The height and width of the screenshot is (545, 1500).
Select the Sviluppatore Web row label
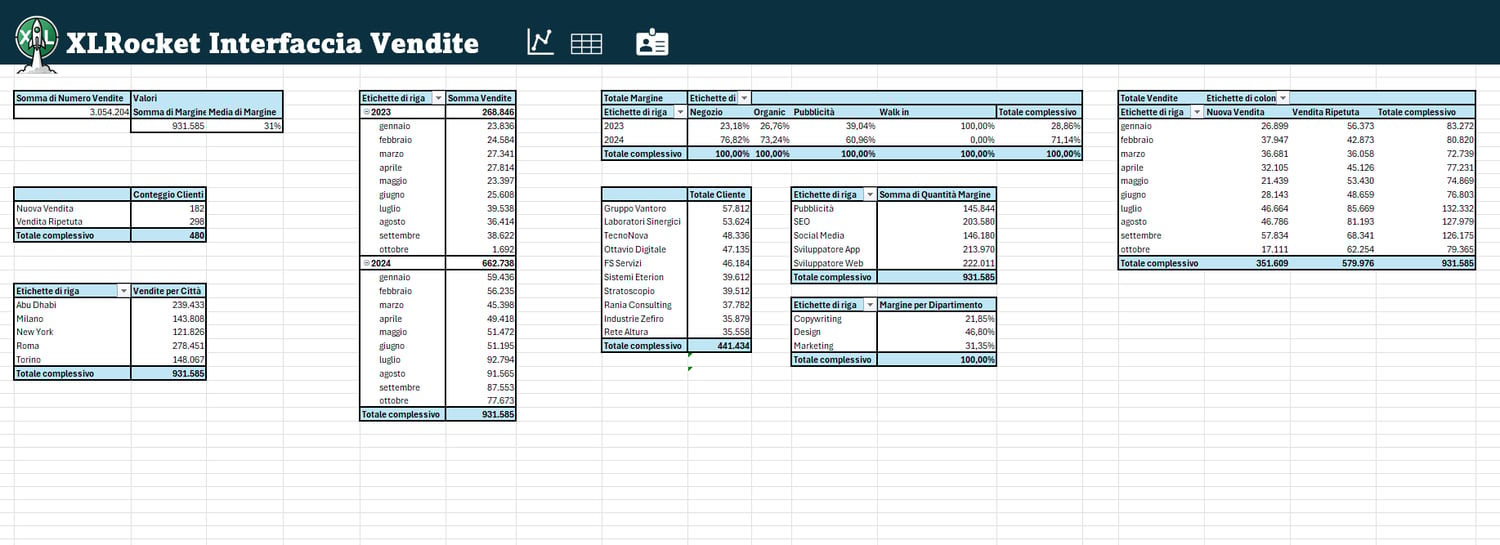tap(833, 263)
